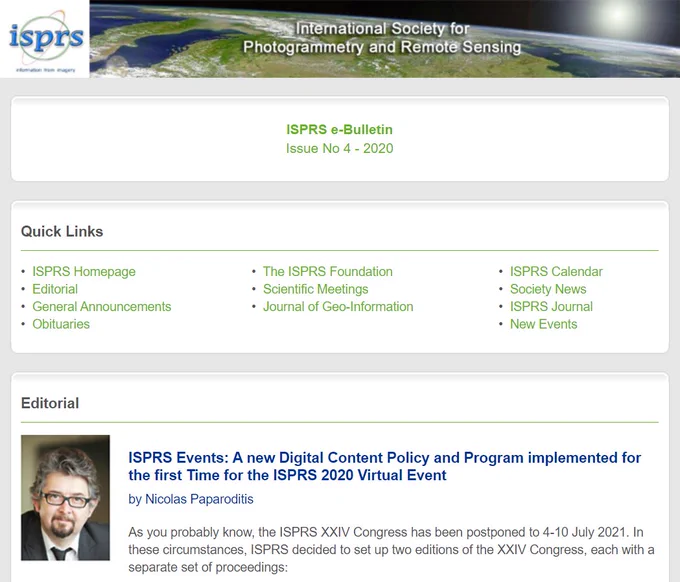Click the 'Editorial' section heading
The image size is (680, 582).
50,403
